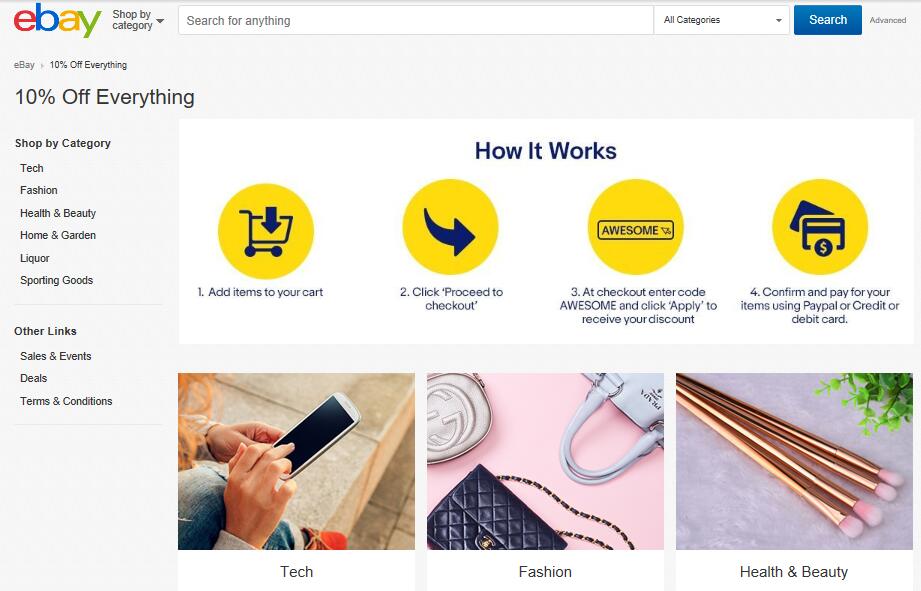Viewport: 921px width, 591px height.
Task: Expand the All Categories combo box
Action: (722, 20)
